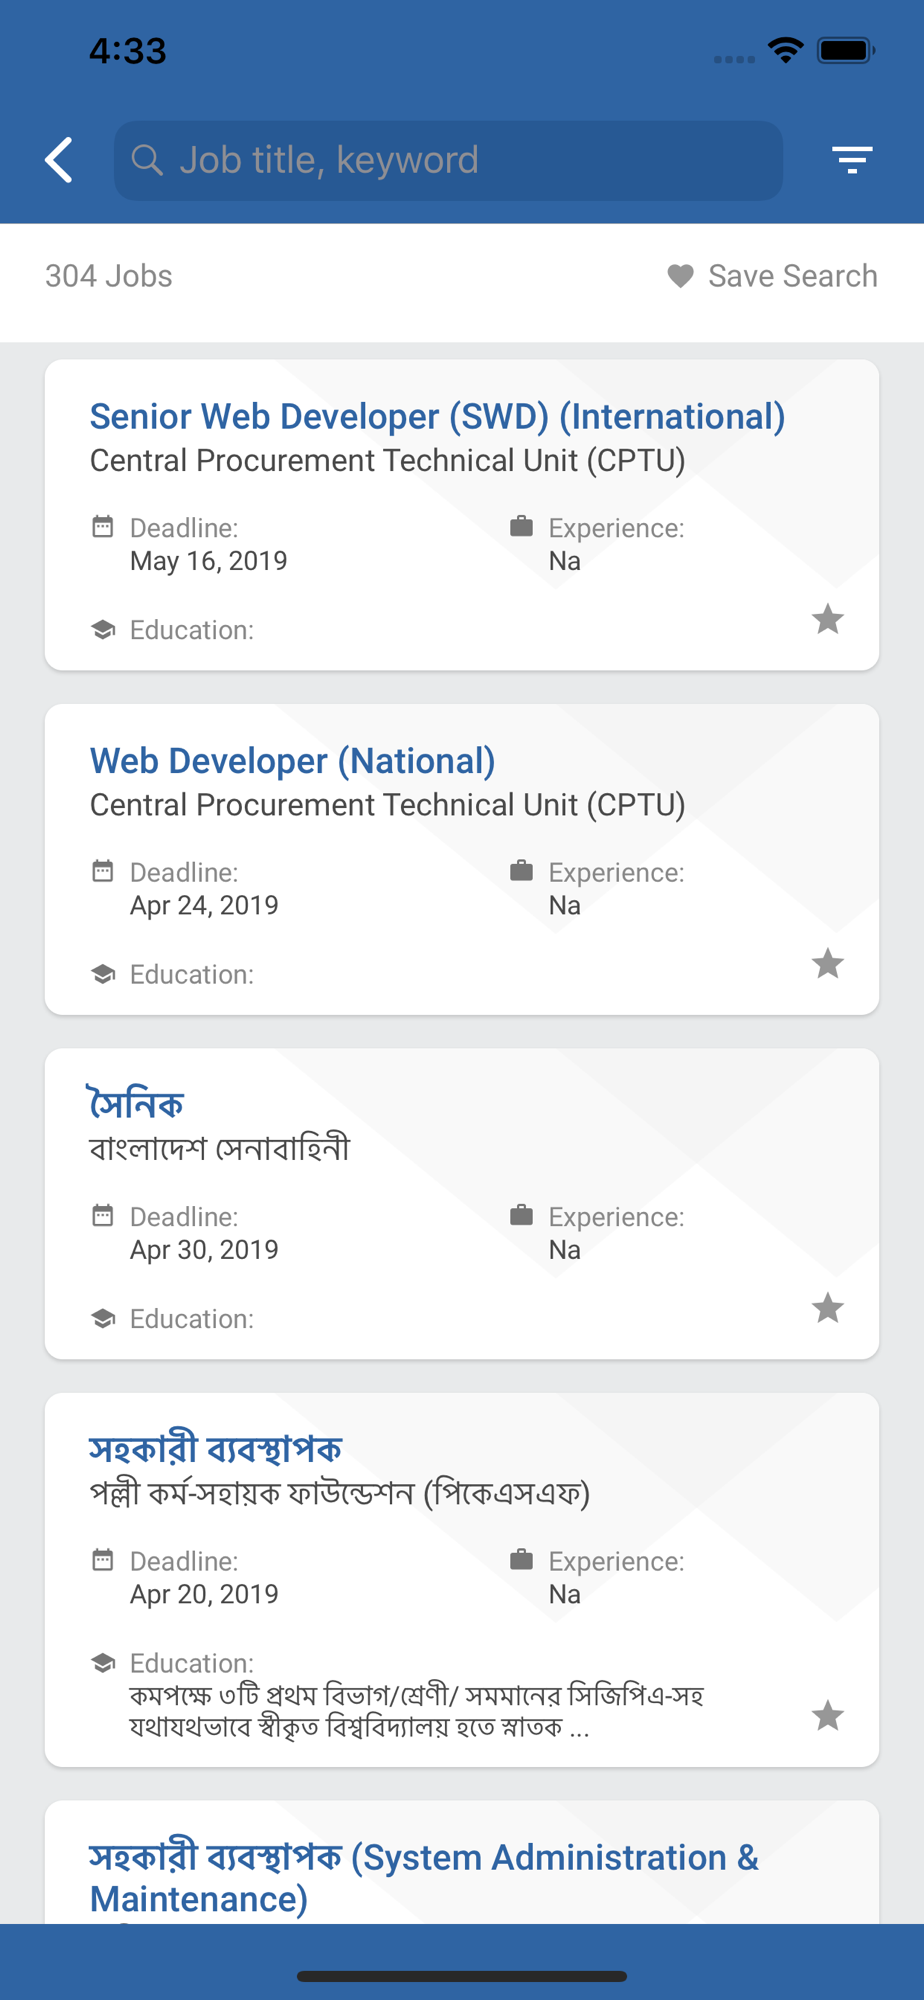Image resolution: width=924 pixels, height=2000 pixels.
Task: Star the Web Developer (National) job
Action: pos(827,964)
